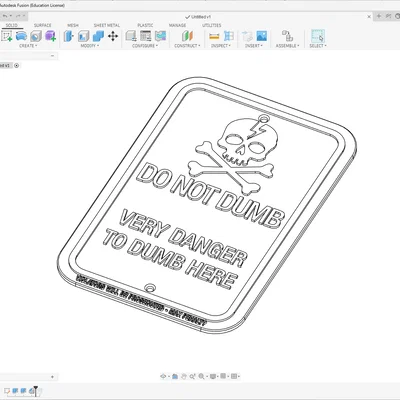This screenshot has height=400, width=400.
Task: Switch to the PLASTIC tab
Action: tap(145, 25)
